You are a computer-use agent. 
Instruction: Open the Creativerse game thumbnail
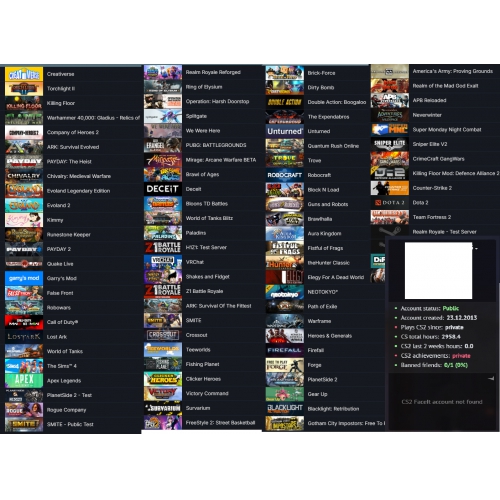pyautogui.click(x=24, y=74)
